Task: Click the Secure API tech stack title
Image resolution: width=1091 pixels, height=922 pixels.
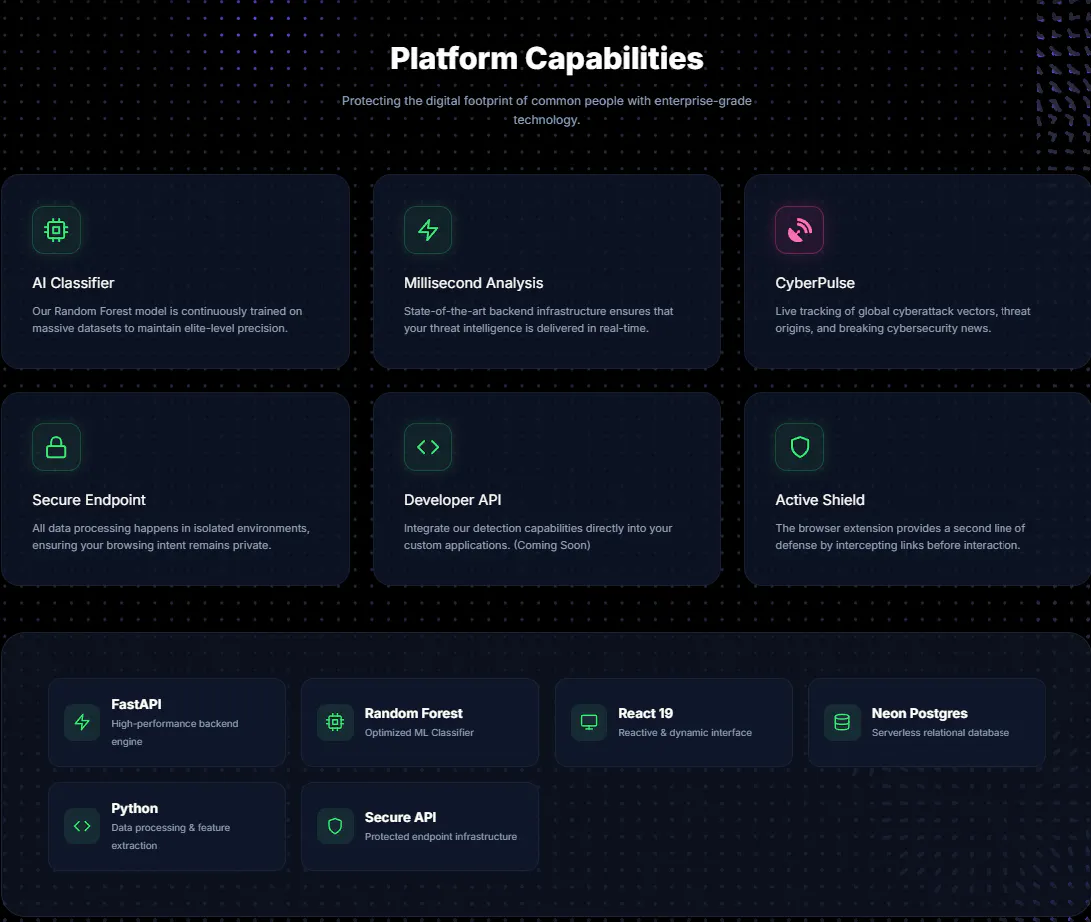Action: point(400,818)
